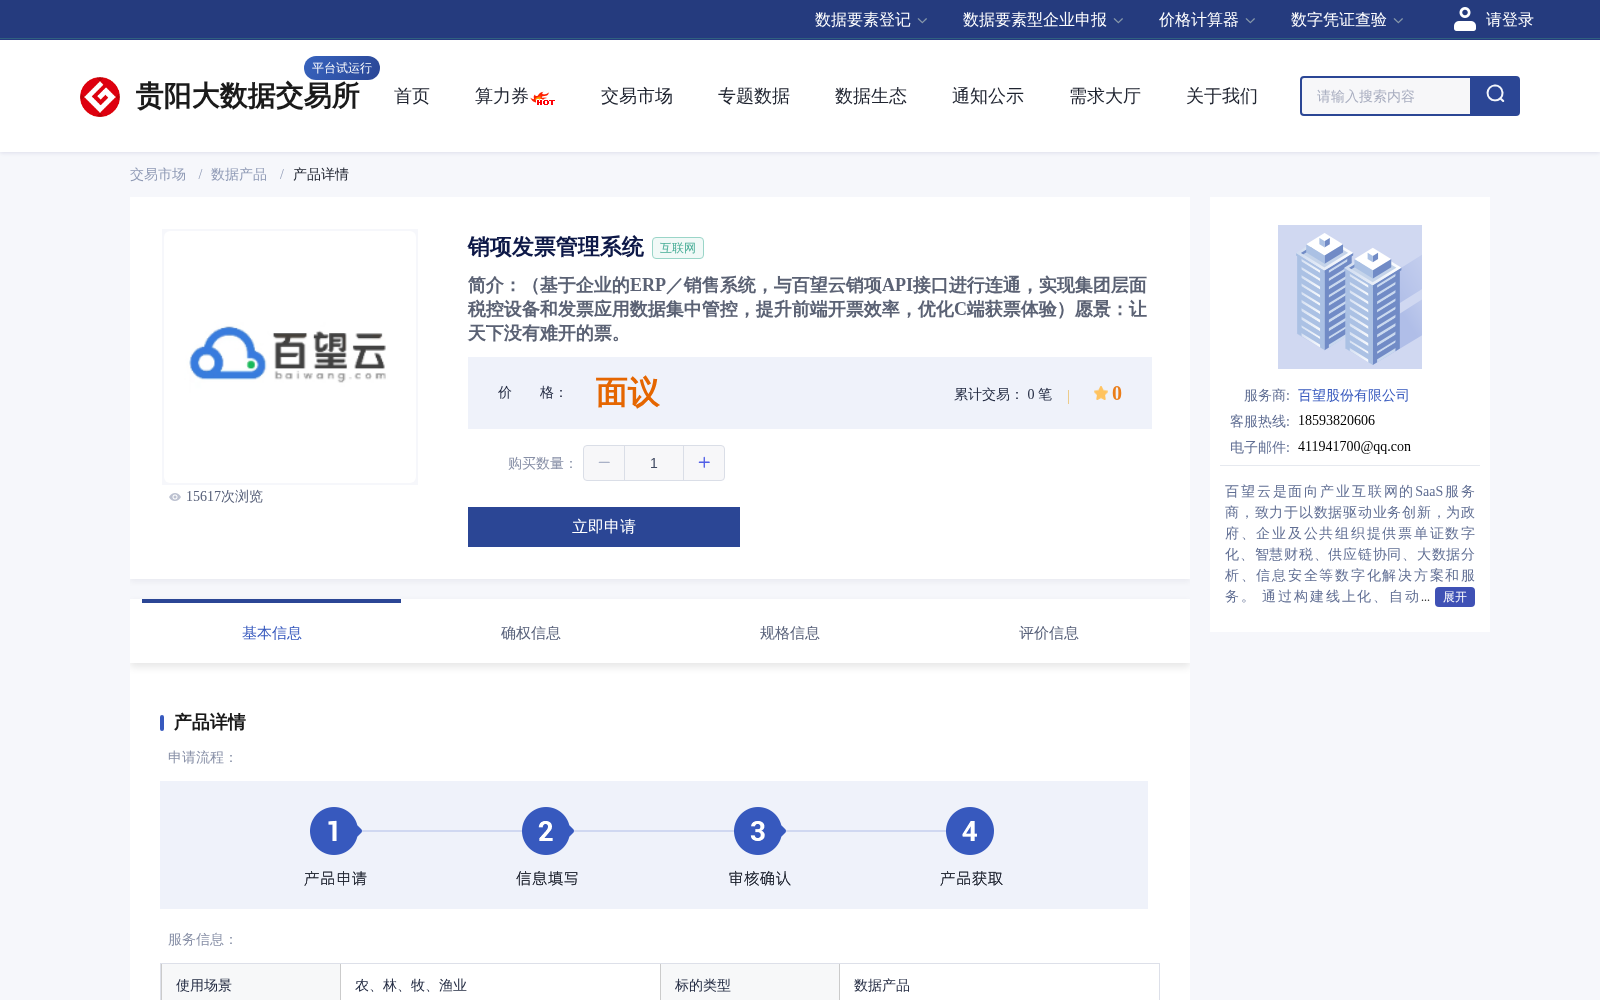Expand the 数据要素登记 dropdown
Screen dimensions: 1600x1000
(871, 20)
